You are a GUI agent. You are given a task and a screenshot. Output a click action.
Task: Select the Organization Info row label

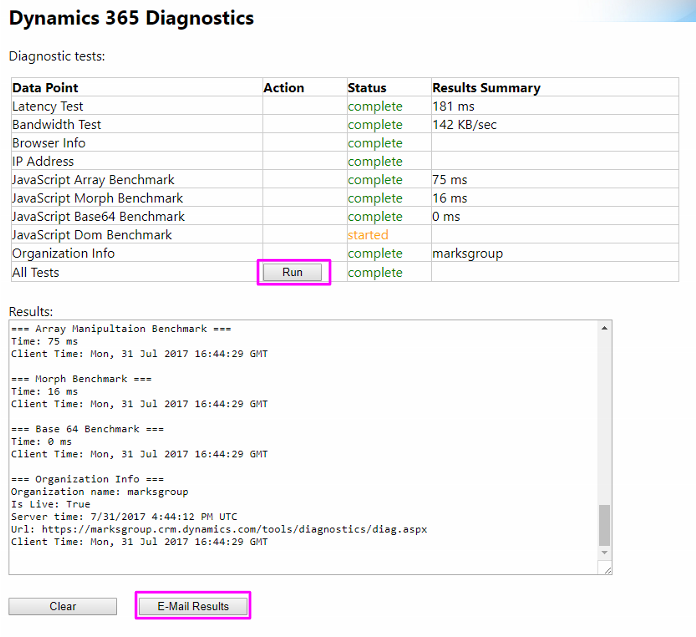[63, 253]
